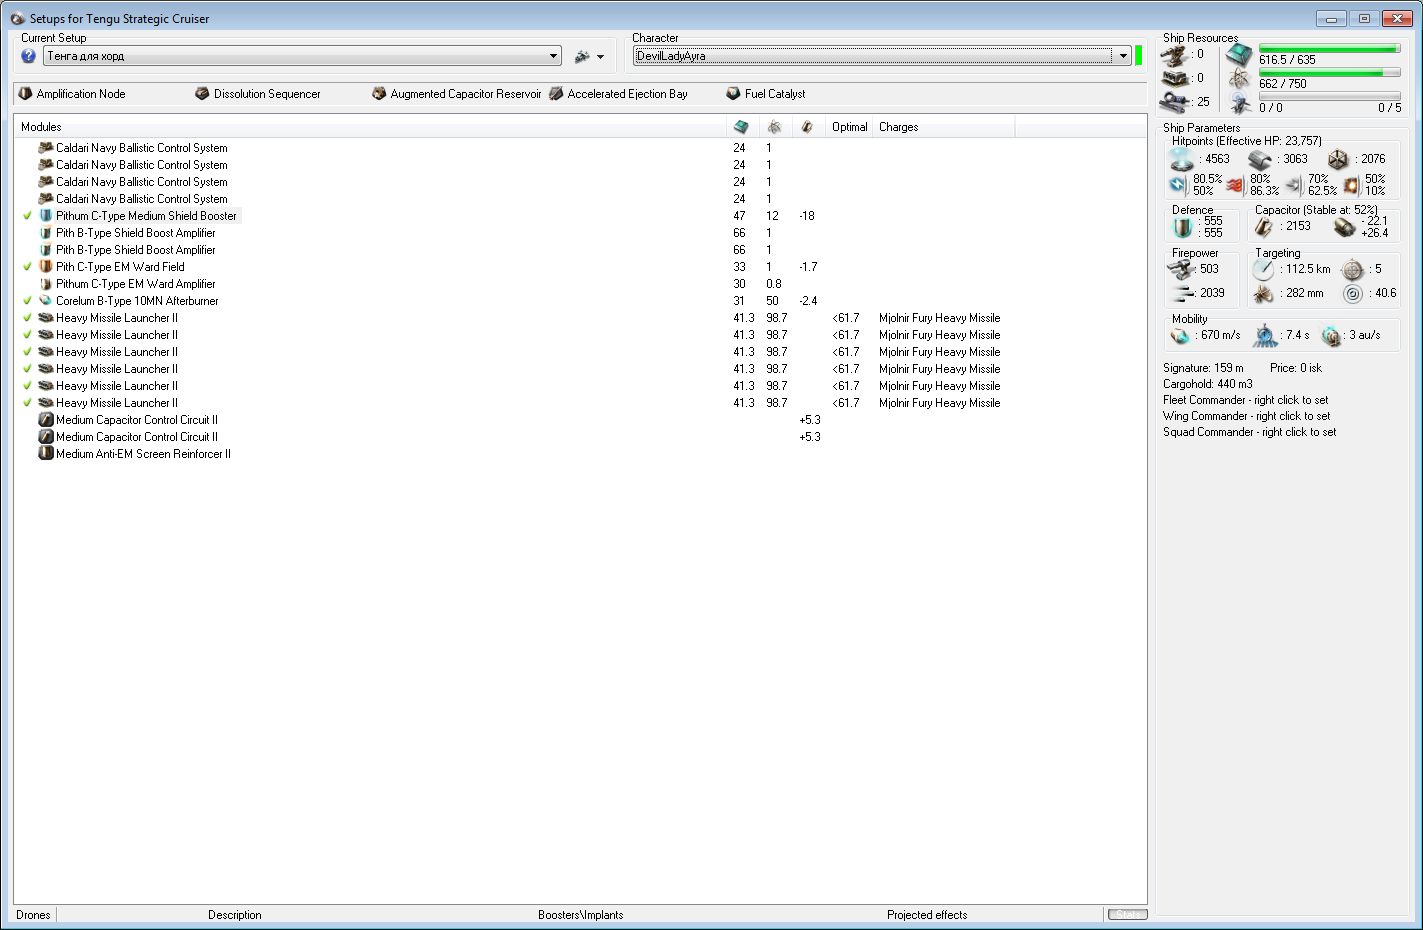Open the Current Setup dropdown
This screenshot has height=930, width=1423.
tap(554, 56)
